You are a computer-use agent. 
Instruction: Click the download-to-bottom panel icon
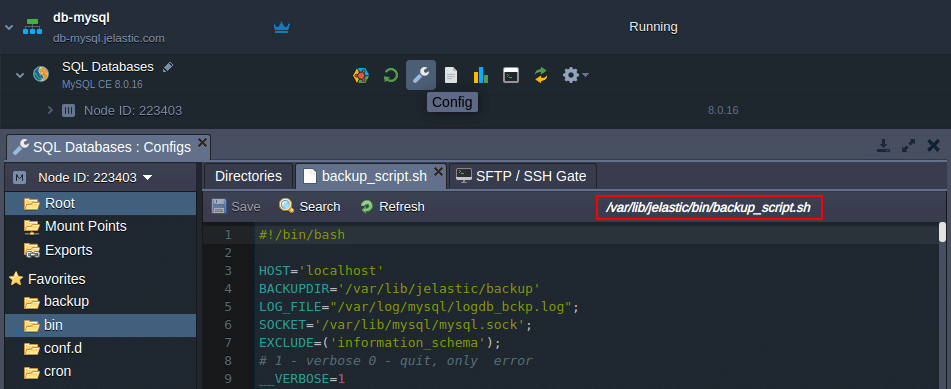click(883, 146)
